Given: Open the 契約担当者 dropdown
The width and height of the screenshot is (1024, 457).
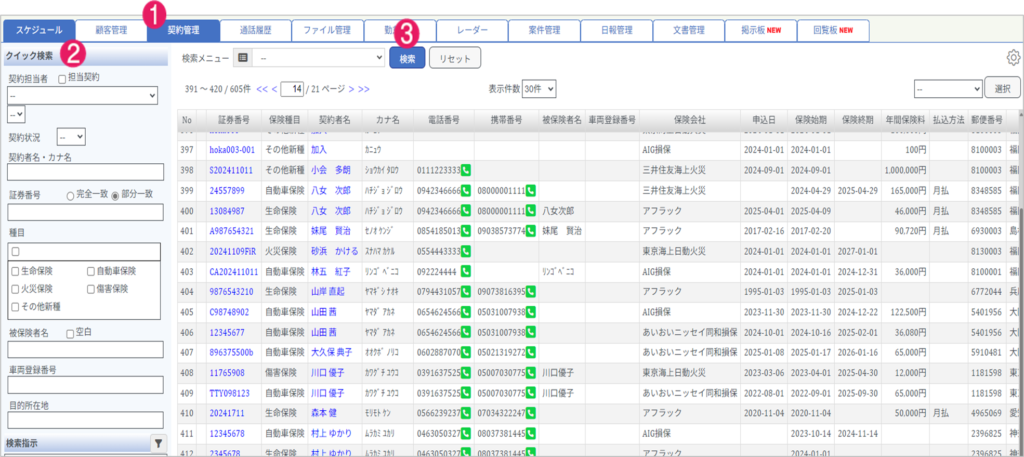Looking at the screenshot, I should coord(83,95).
